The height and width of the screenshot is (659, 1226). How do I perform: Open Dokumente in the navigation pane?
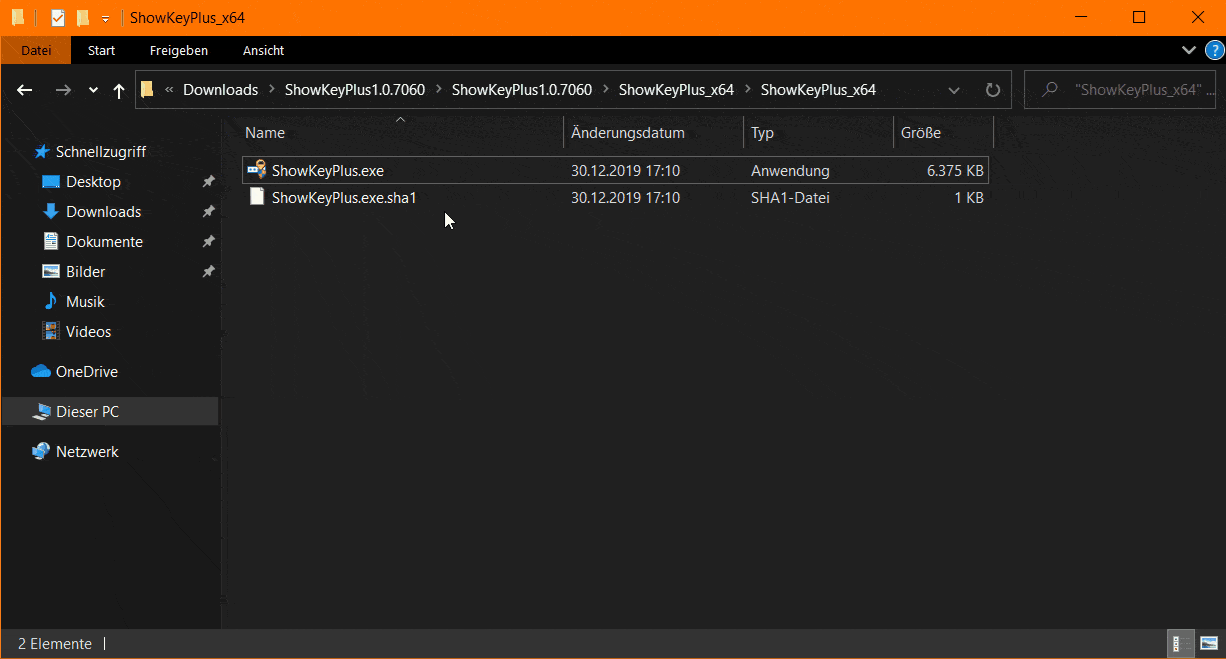click(x=104, y=242)
